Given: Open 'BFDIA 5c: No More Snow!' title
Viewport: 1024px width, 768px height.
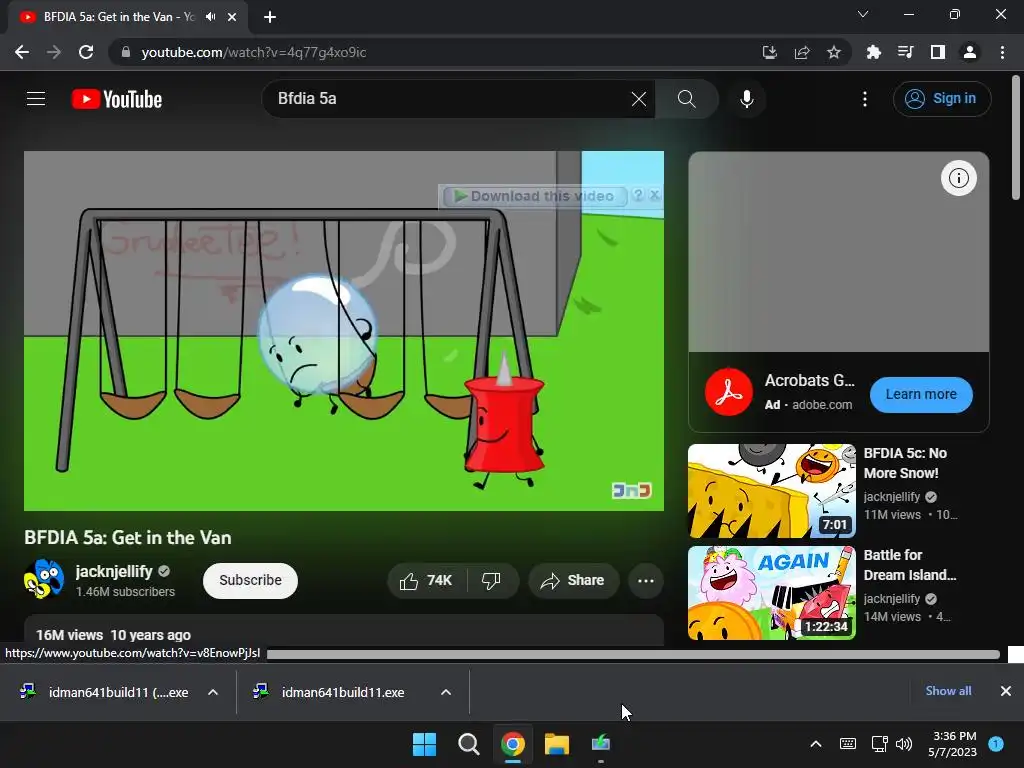Looking at the screenshot, I should click(905, 463).
